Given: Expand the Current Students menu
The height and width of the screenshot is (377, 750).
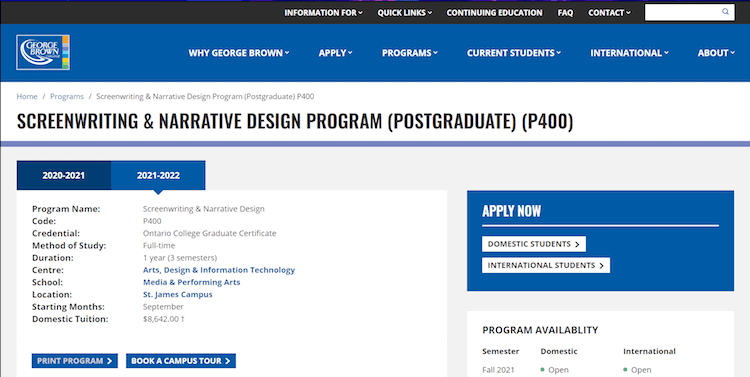Looking at the screenshot, I should tap(514, 53).
